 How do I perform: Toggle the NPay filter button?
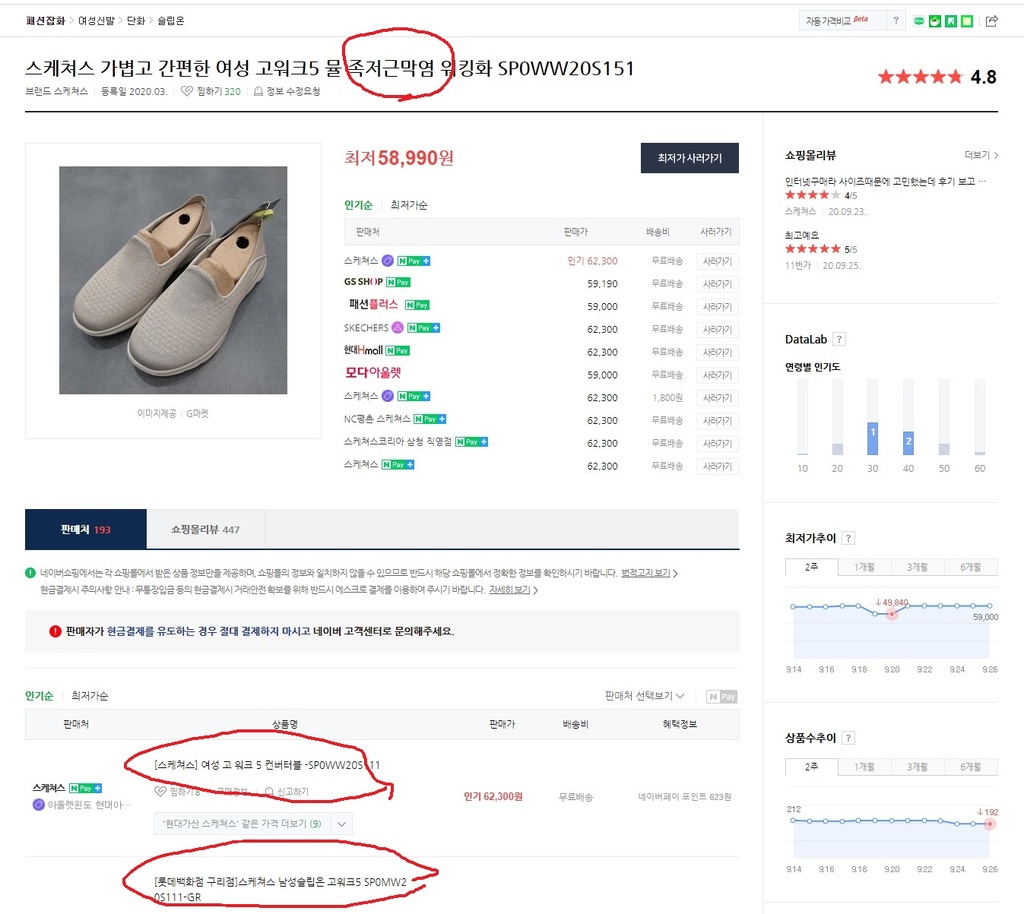click(x=722, y=697)
